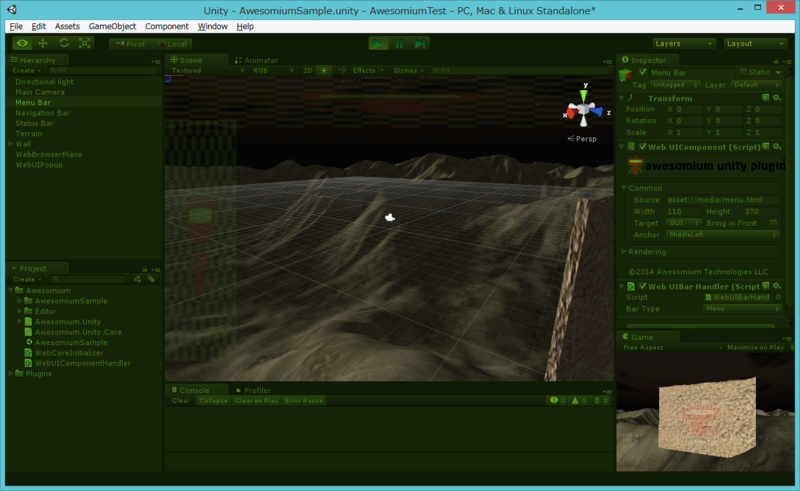Toggle the Static checkbox
This screenshot has height=491, width=800.
point(743,72)
